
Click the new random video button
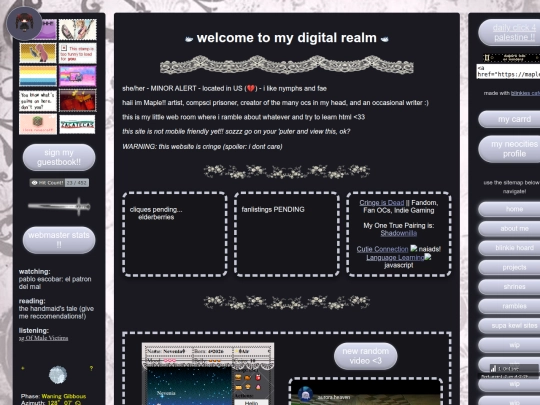[365, 356]
